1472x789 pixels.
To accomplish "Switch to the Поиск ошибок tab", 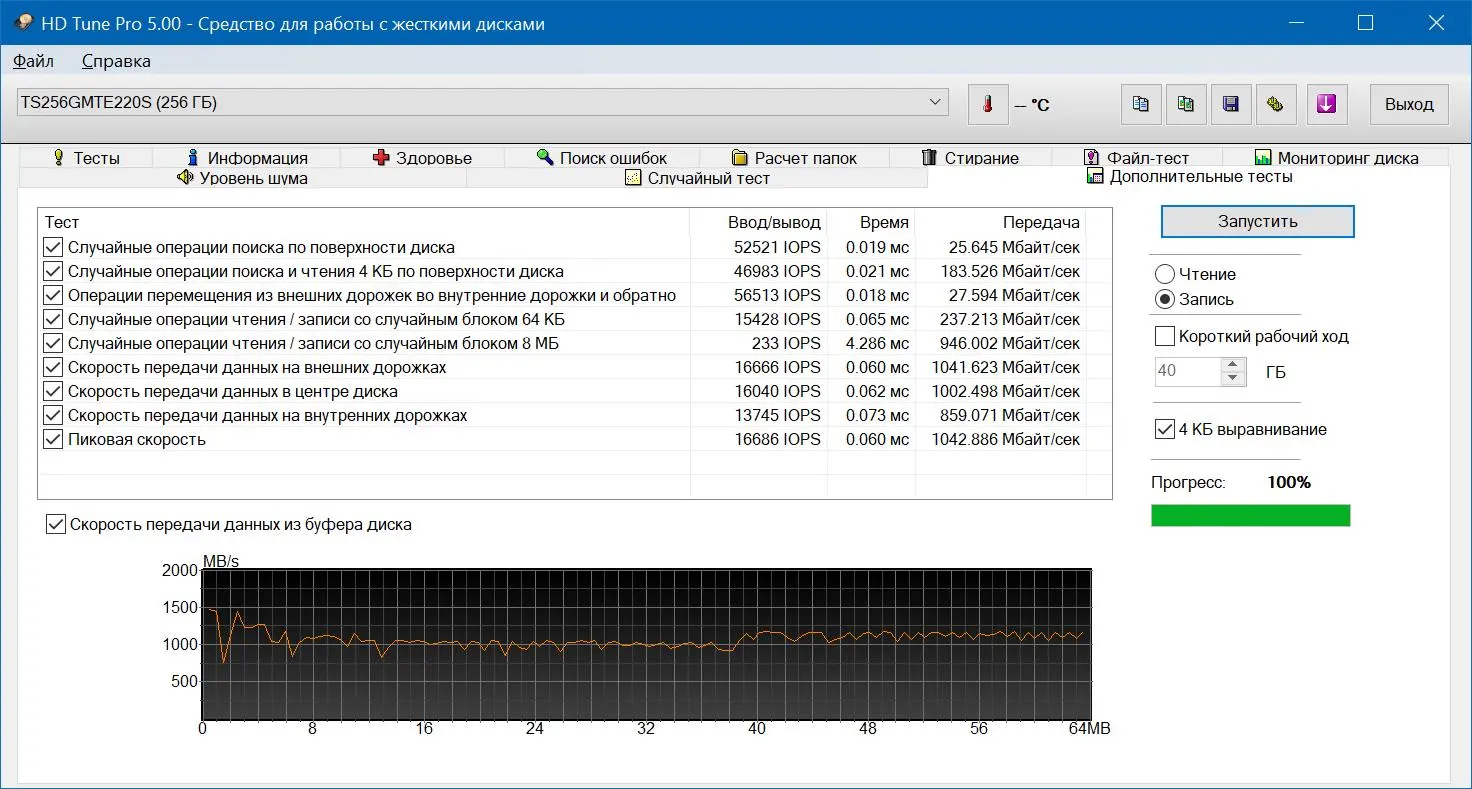I will (x=601, y=157).
